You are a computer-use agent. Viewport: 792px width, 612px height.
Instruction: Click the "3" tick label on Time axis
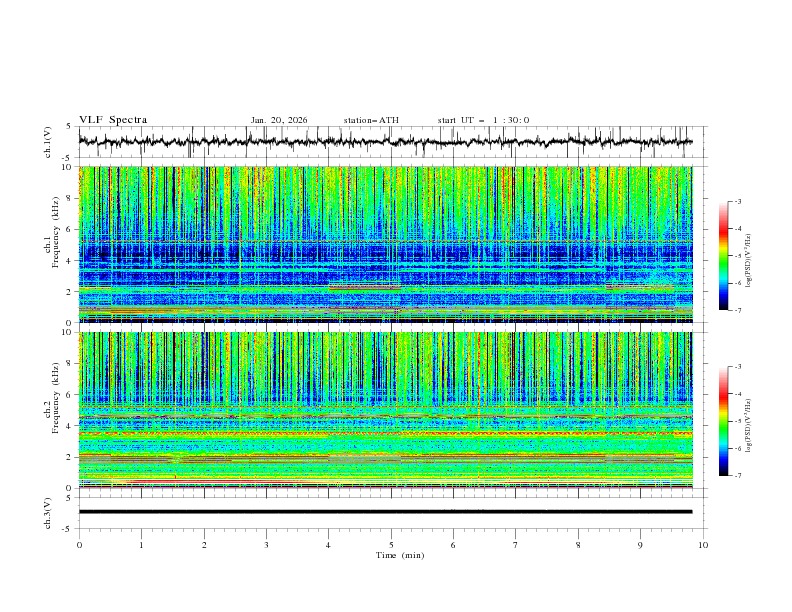(x=266, y=545)
